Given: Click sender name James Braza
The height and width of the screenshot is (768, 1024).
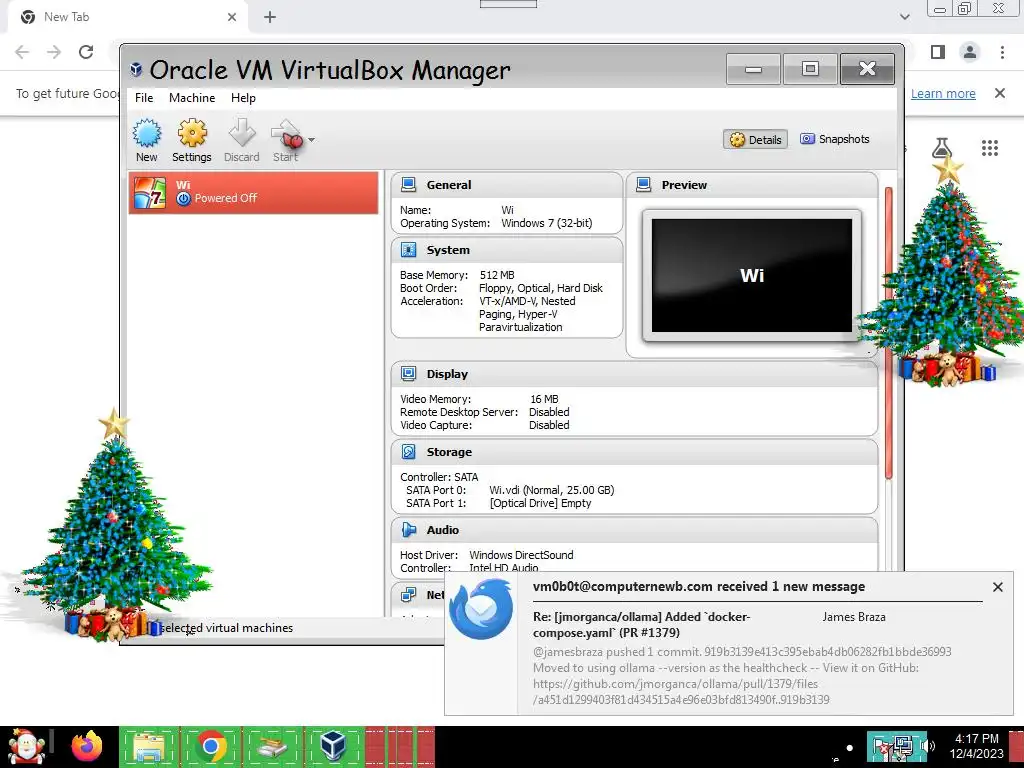Looking at the screenshot, I should 854,616.
